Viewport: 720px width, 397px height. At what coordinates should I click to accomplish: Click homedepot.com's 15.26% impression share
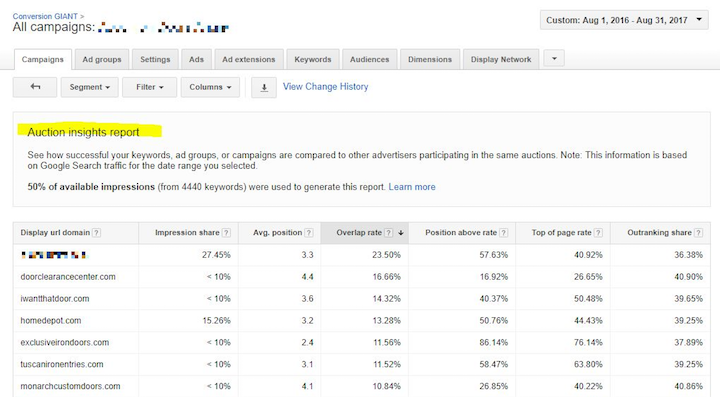click(216, 321)
